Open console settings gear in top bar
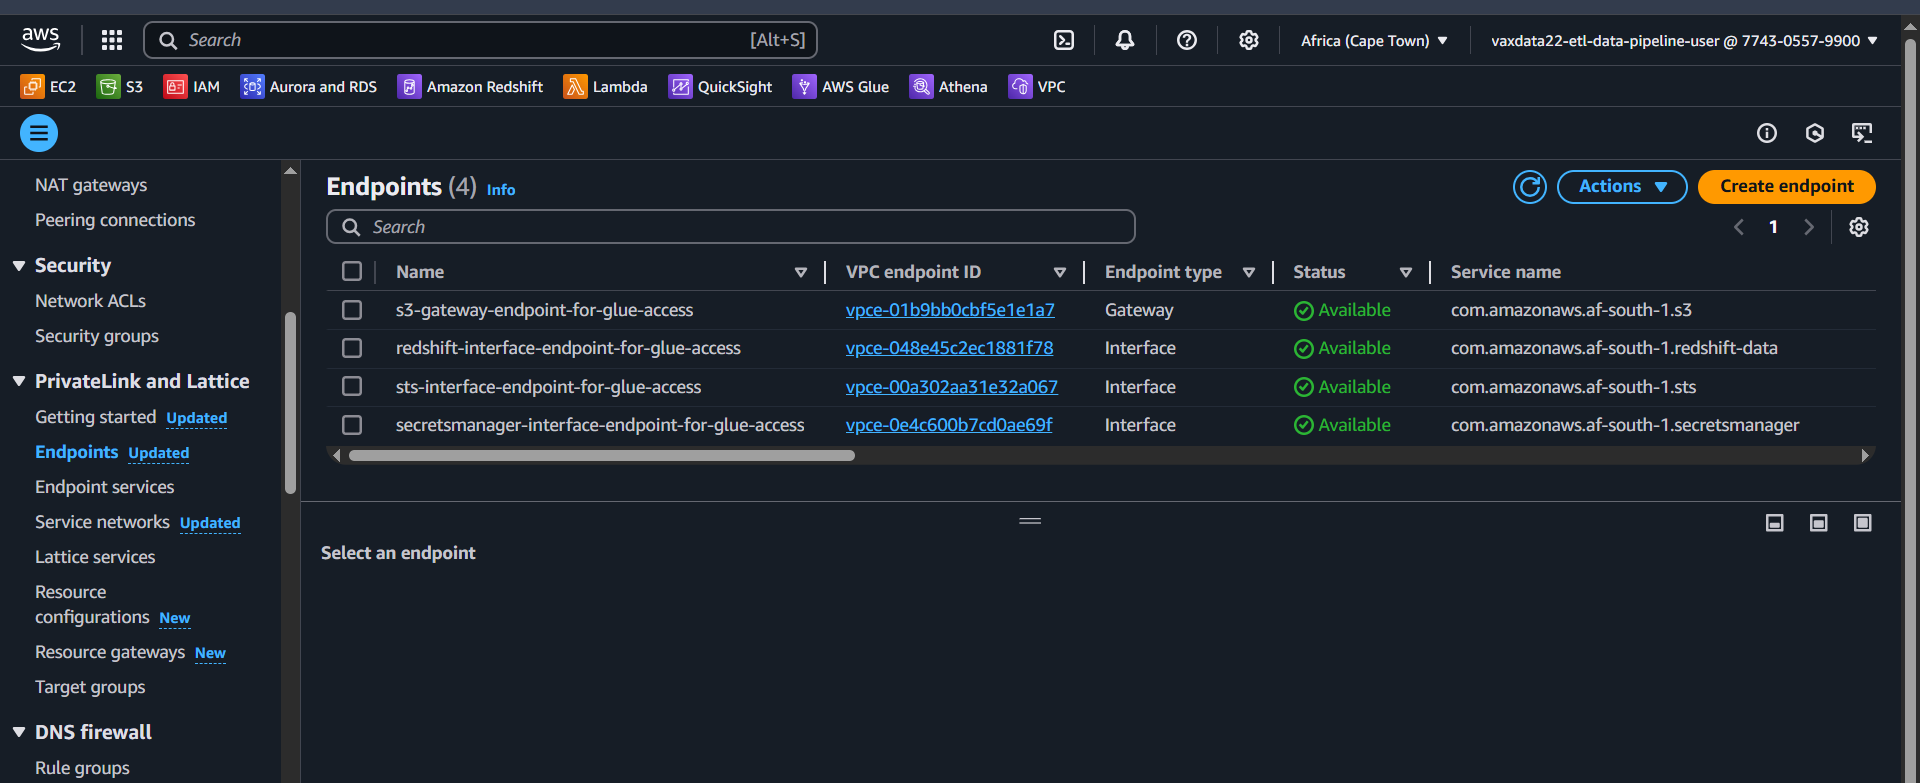Viewport: 1920px width, 783px height. pos(1249,40)
